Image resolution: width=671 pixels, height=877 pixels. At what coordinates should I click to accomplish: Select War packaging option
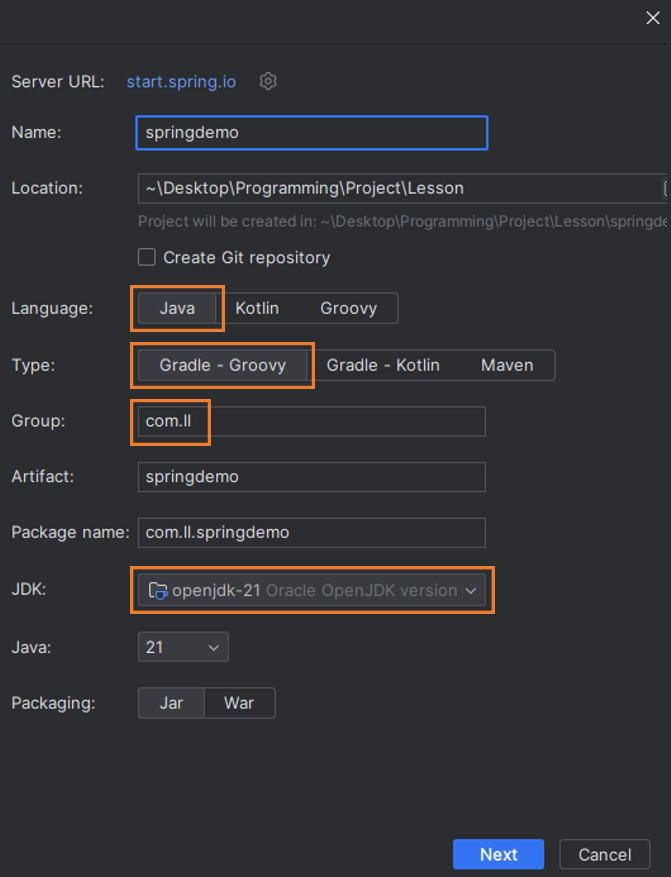239,703
